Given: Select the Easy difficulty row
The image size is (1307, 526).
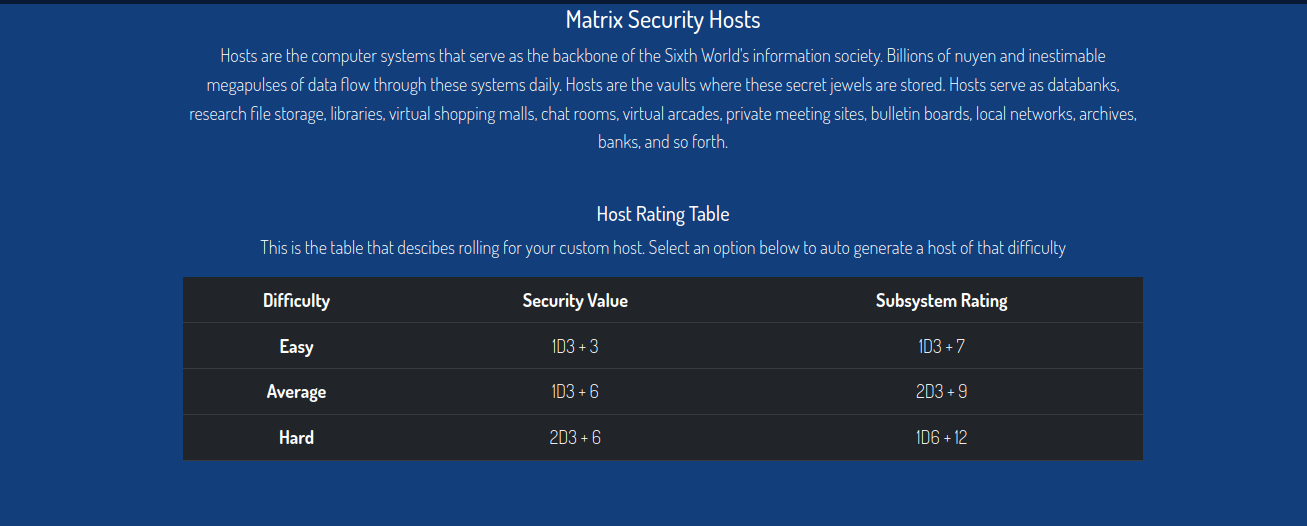Looking at the screenshot, I should pos(662,346).
